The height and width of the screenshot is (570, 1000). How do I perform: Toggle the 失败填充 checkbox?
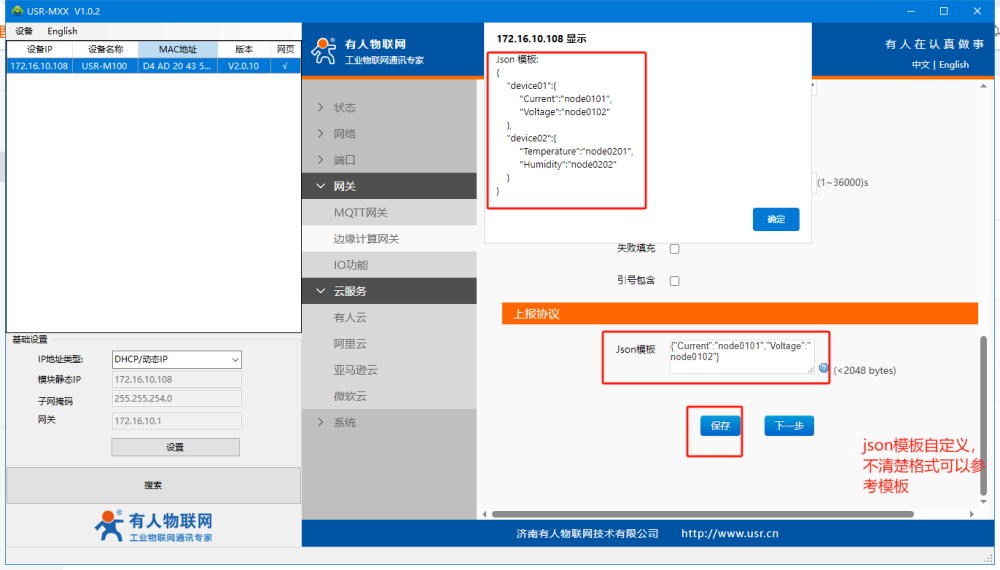click(x=674, y=249)
